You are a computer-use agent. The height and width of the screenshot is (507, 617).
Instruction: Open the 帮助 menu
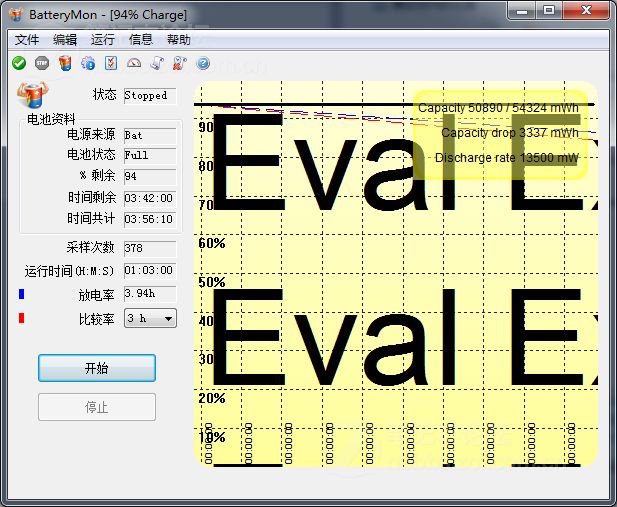coord(179,40)
